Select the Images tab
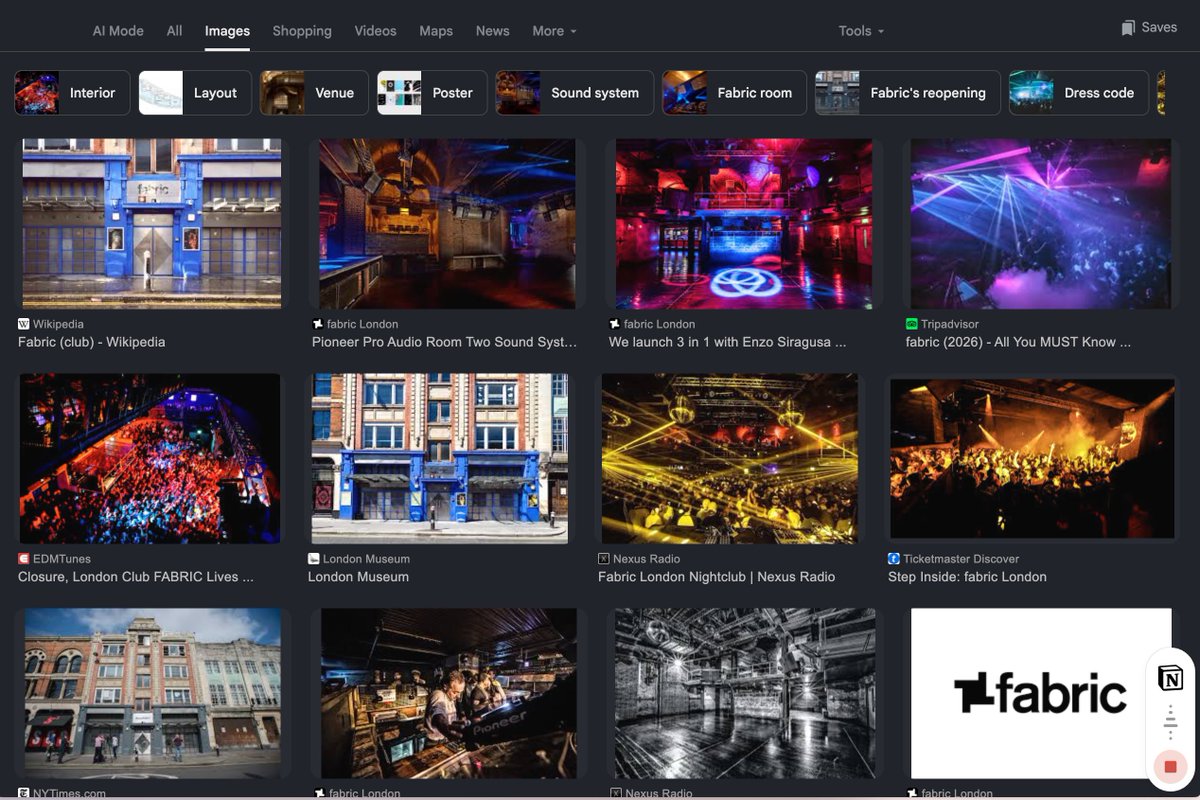The image size is (1200, 800). [x=227, y=31]
